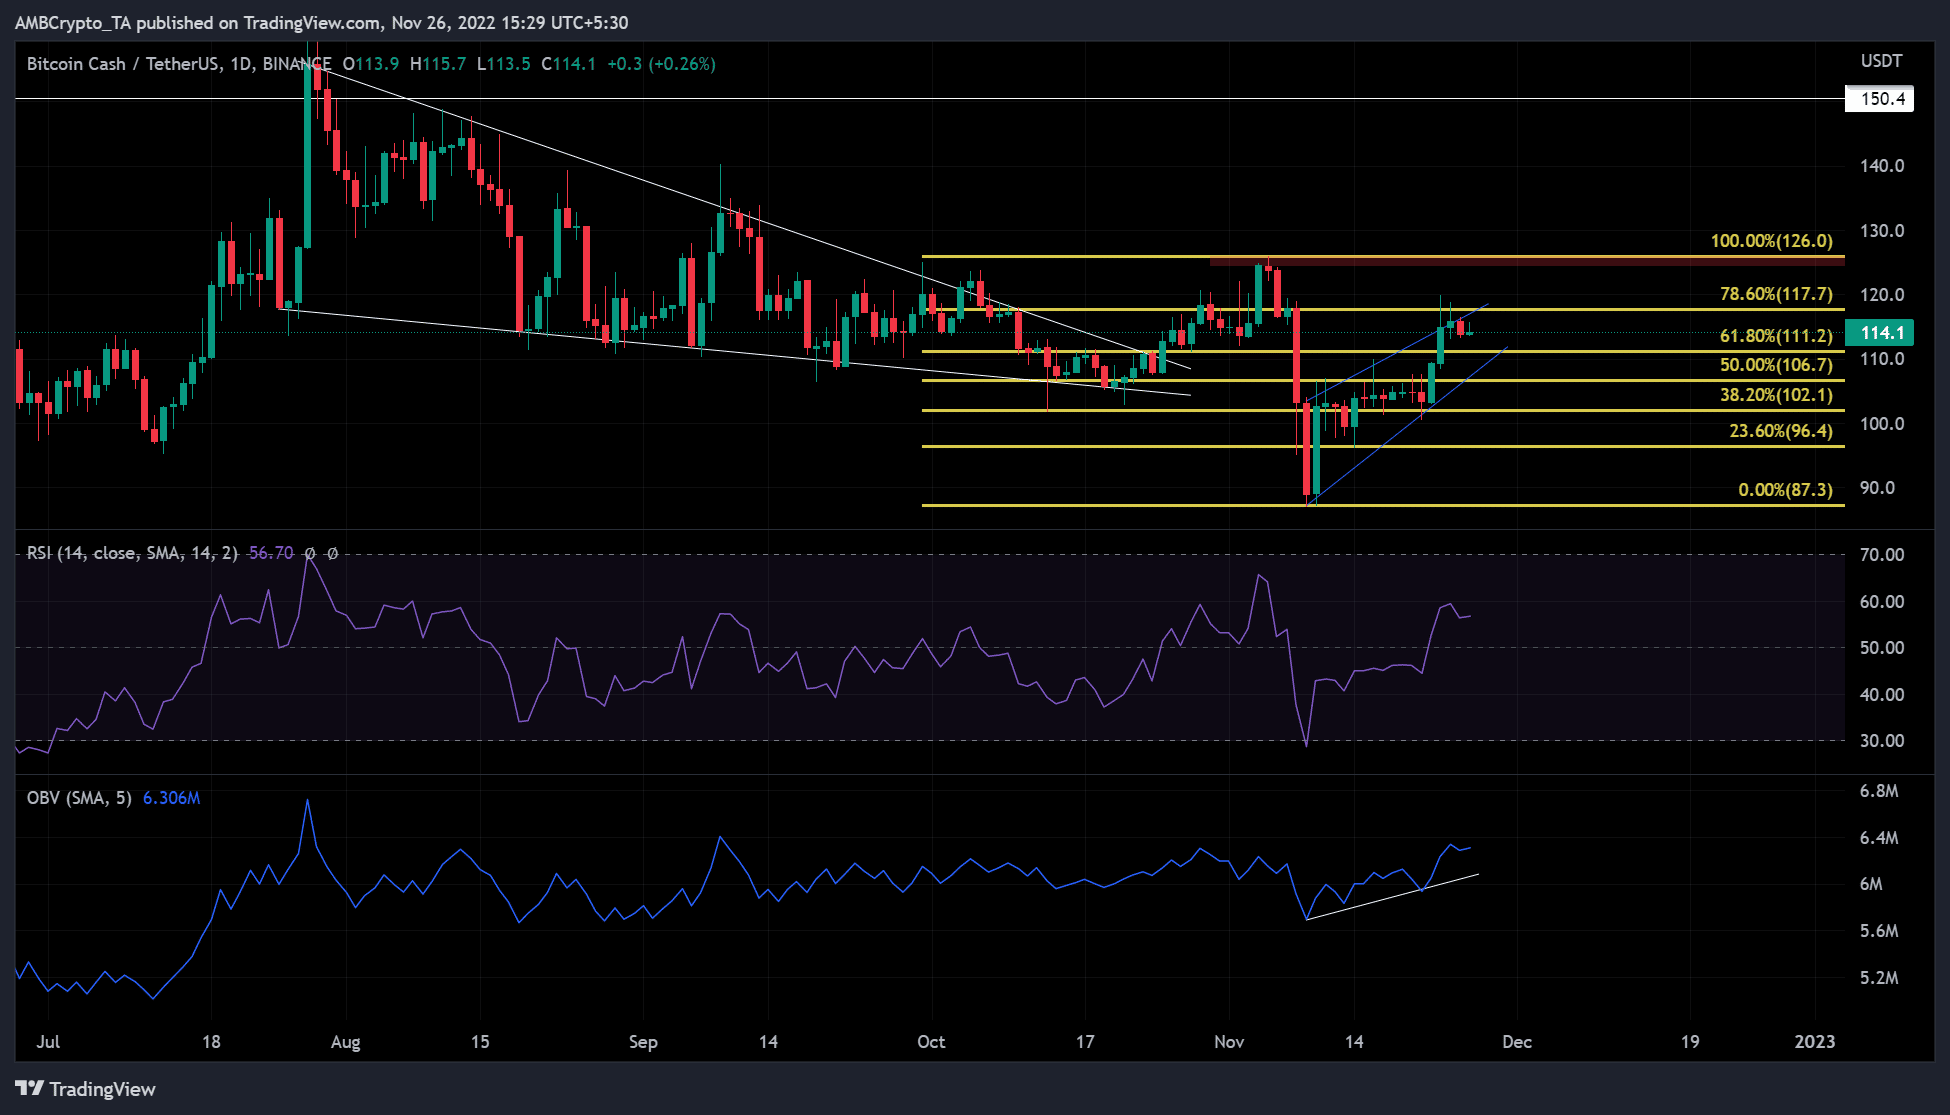This screenshot has width=1950, height=1115.
Task: Select the Bitcoin Cash / TetherUS symbol title
Action: tap(122, 64)
